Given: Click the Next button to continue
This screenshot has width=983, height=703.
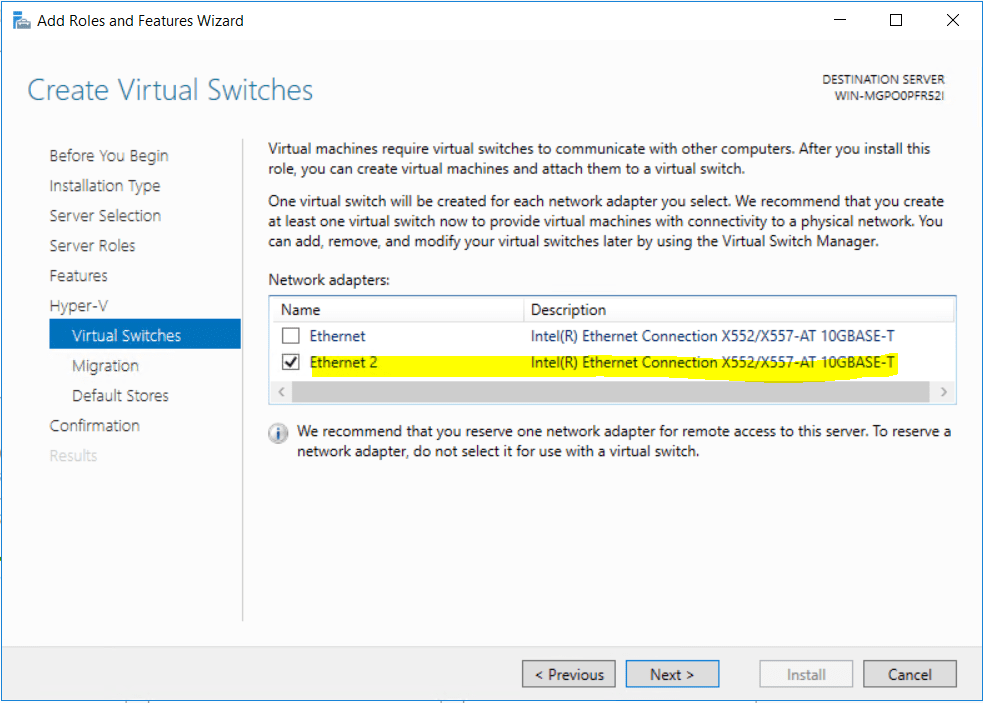Looking at the screenshot, I should pyautogui.click(x=671, y=673).
